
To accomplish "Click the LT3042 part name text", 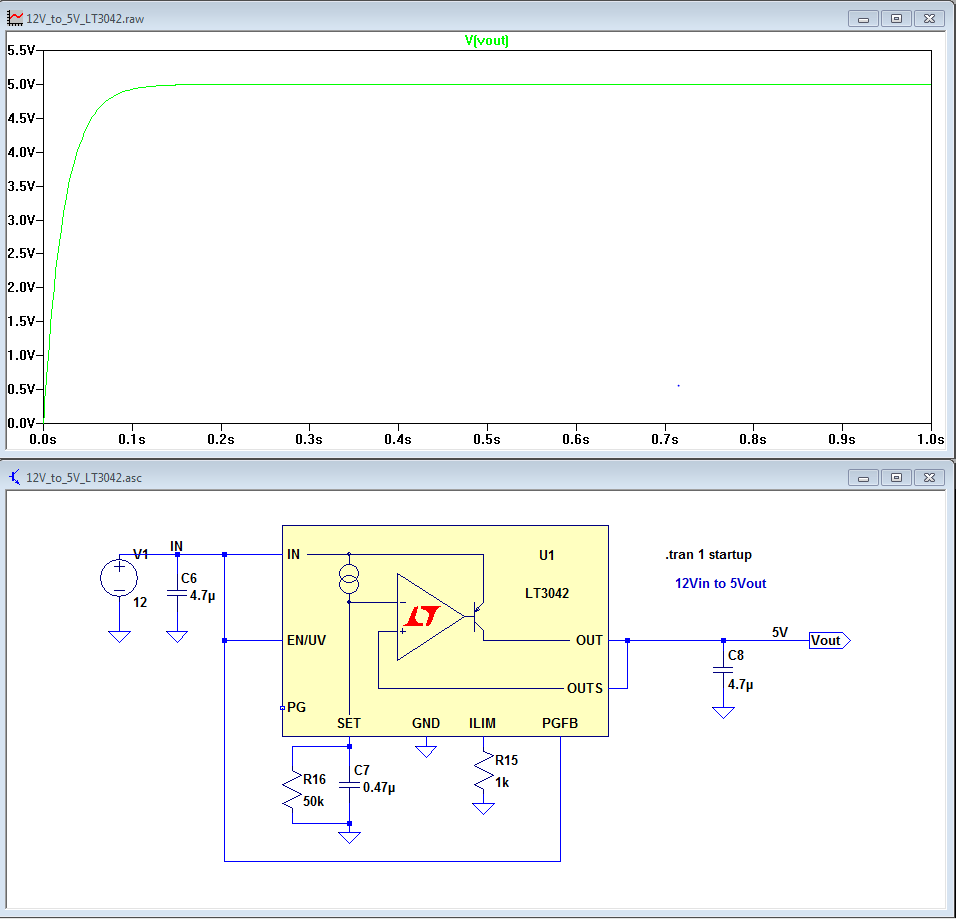I will click(547, 593).
